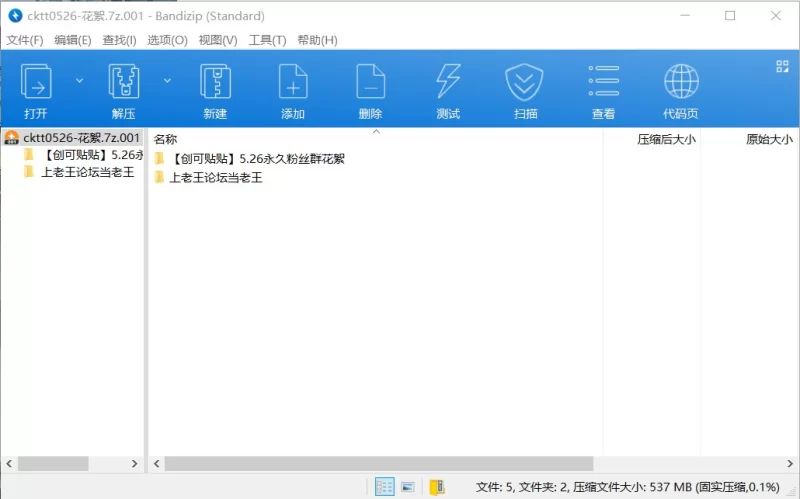Click the toolbar layout grid icon
800x499 pixels.
pos(782,66)
